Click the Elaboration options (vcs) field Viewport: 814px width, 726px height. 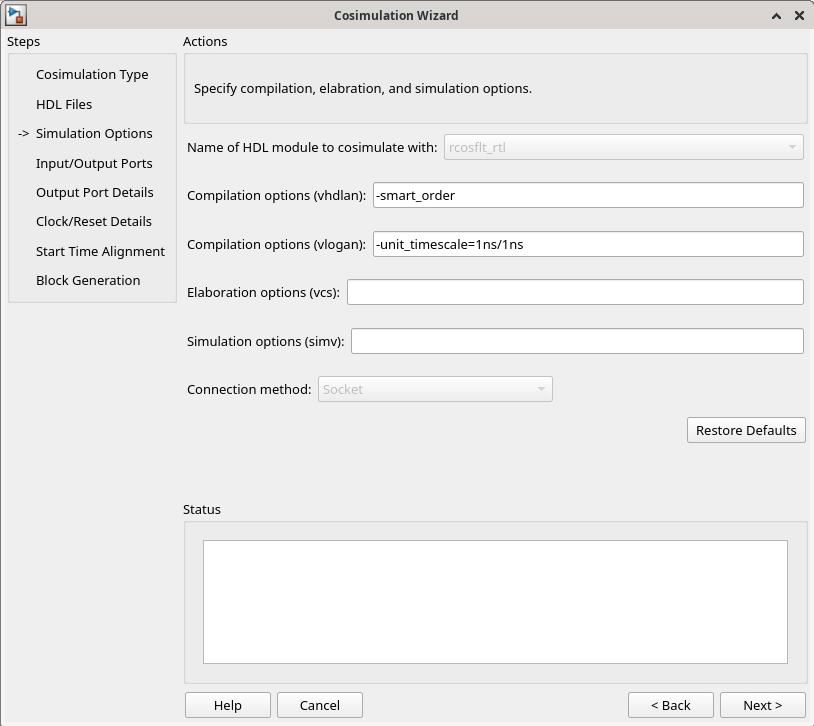(574, 293)
